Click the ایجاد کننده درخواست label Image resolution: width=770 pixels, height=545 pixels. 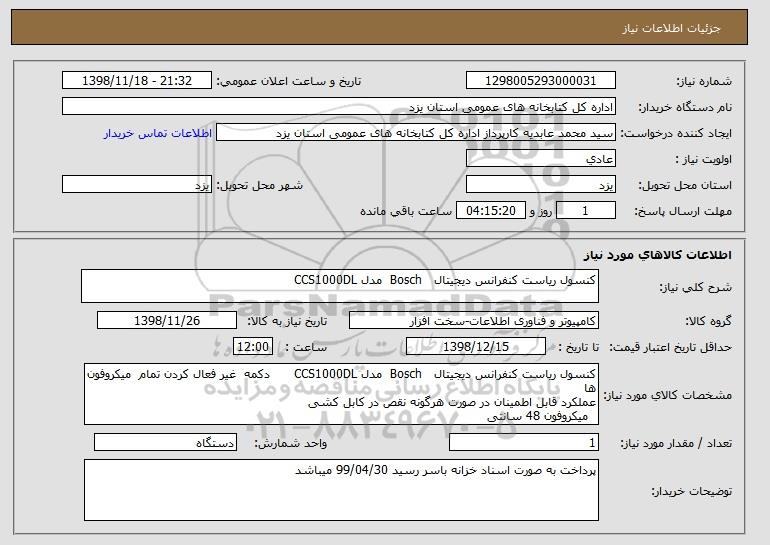[x=676, y=133]
